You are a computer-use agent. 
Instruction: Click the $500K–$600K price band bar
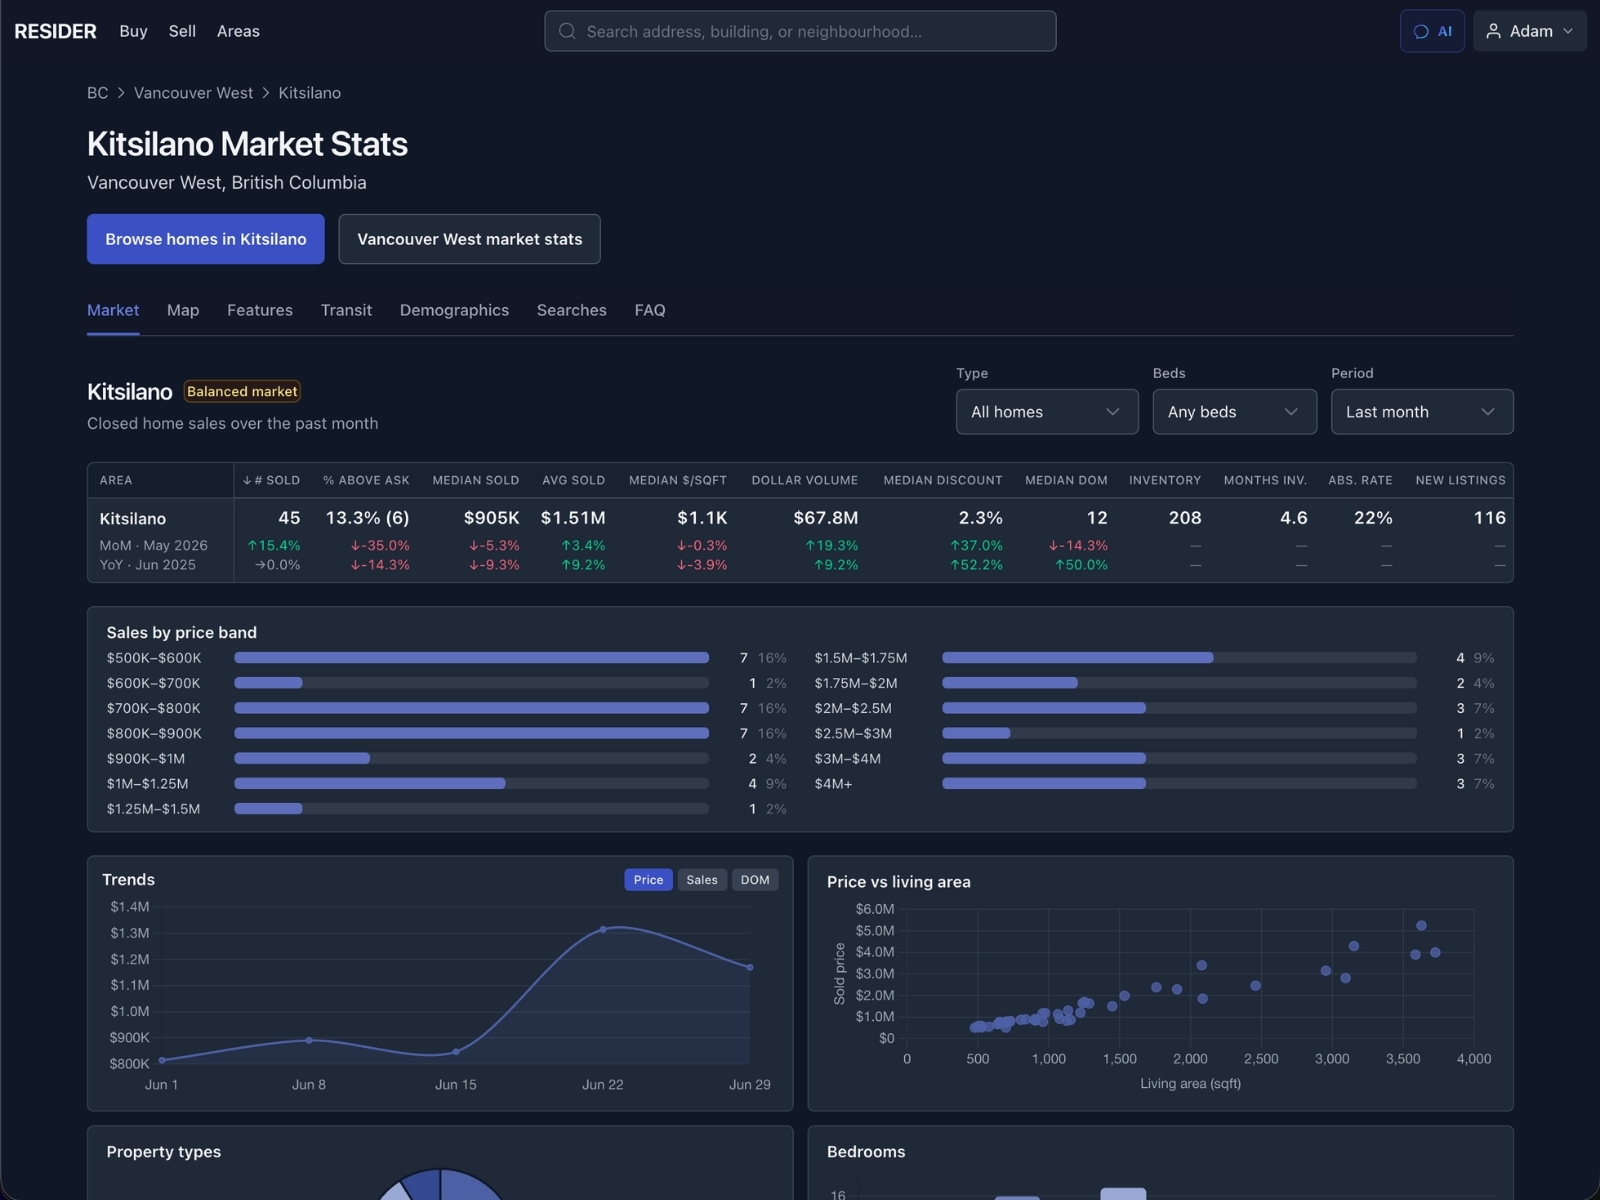472,658
